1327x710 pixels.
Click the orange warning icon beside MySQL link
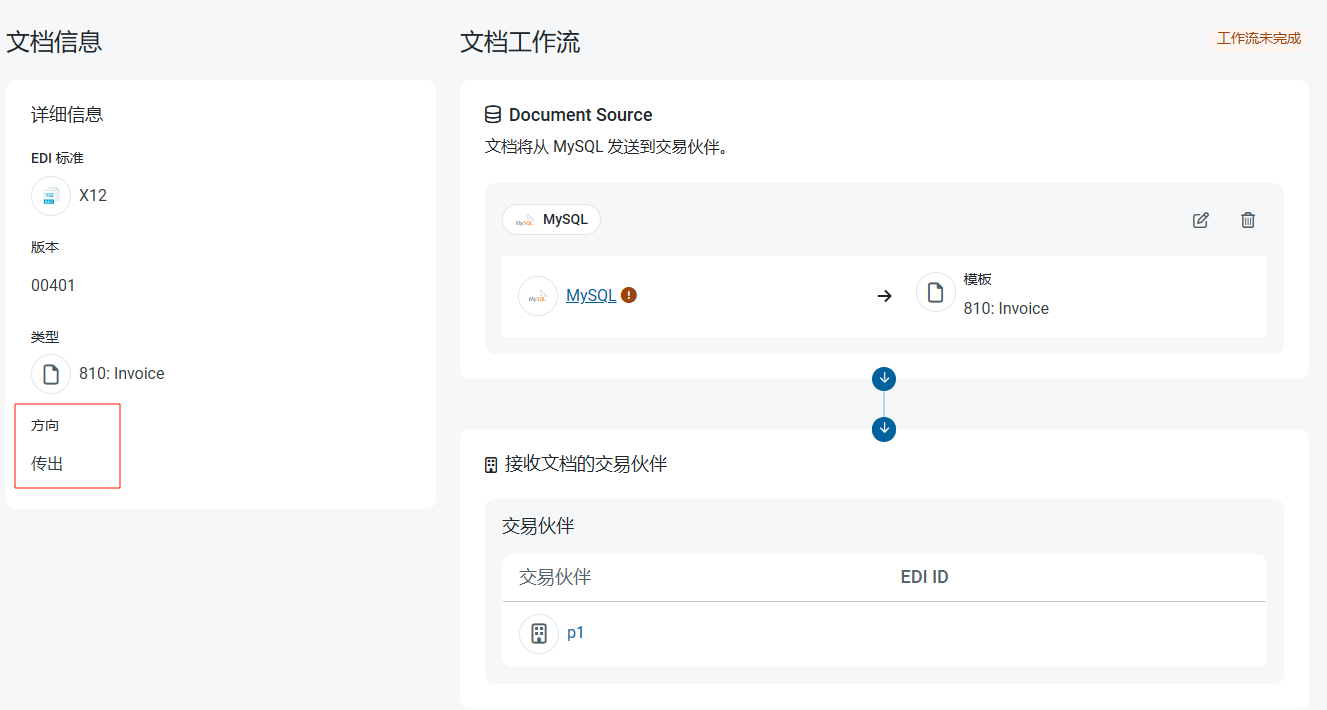[x=629, y=295]
